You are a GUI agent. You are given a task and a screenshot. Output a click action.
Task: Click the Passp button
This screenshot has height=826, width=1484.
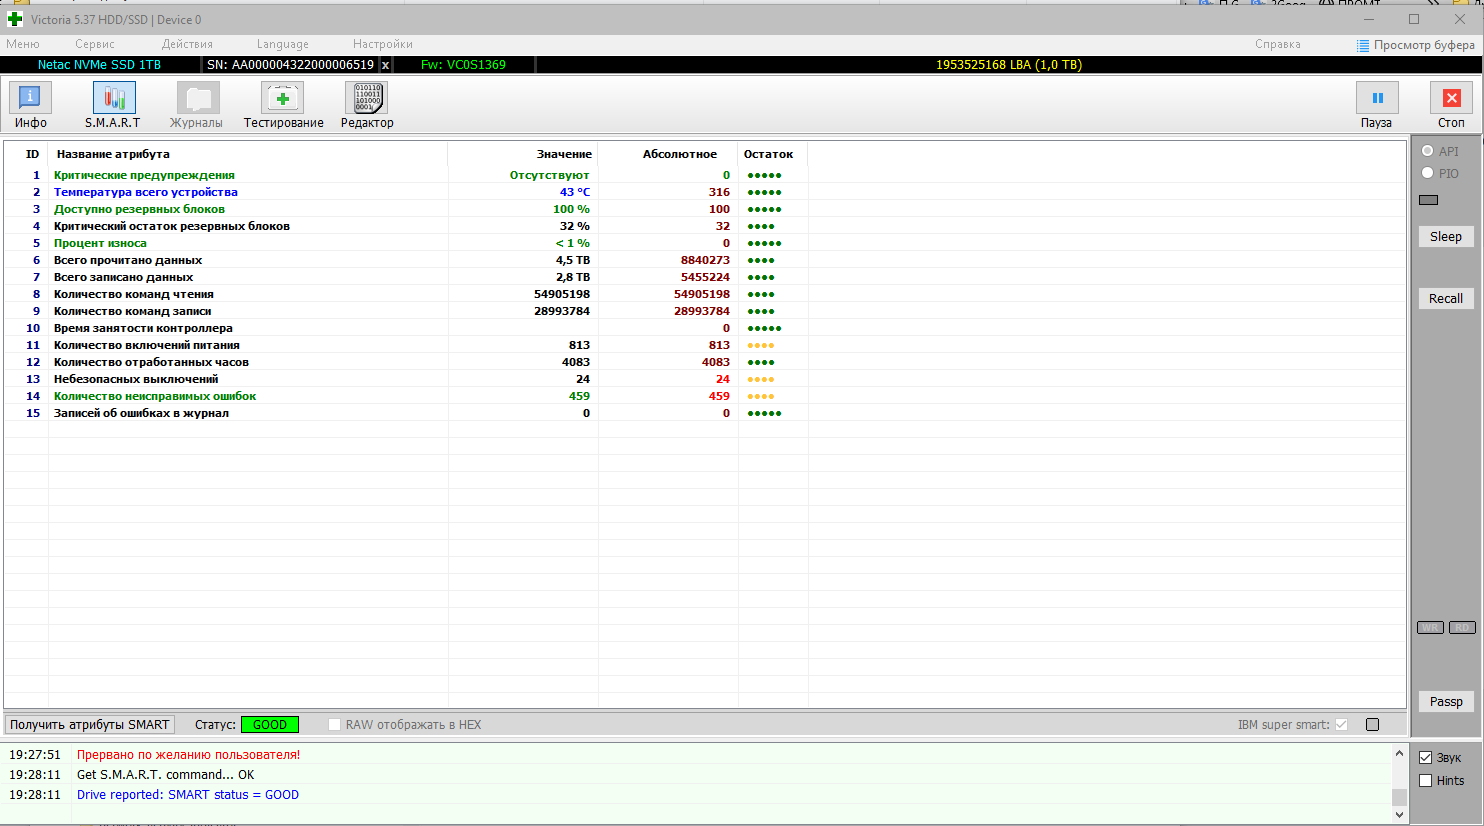click(1446, 702)
